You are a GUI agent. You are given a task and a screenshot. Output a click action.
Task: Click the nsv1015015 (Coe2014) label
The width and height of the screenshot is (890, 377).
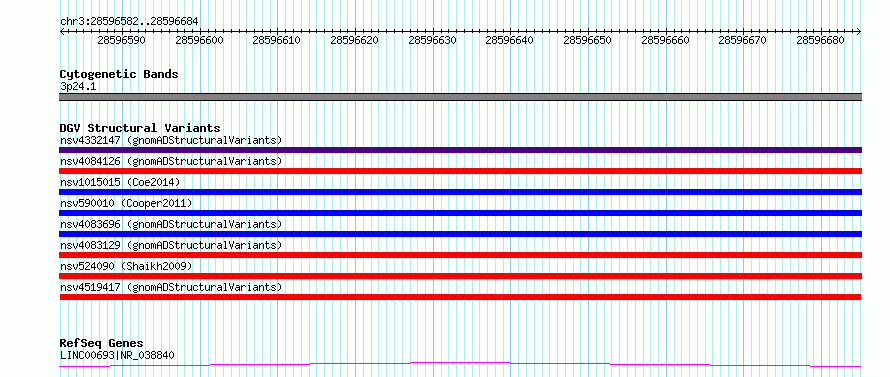(120, 182)
